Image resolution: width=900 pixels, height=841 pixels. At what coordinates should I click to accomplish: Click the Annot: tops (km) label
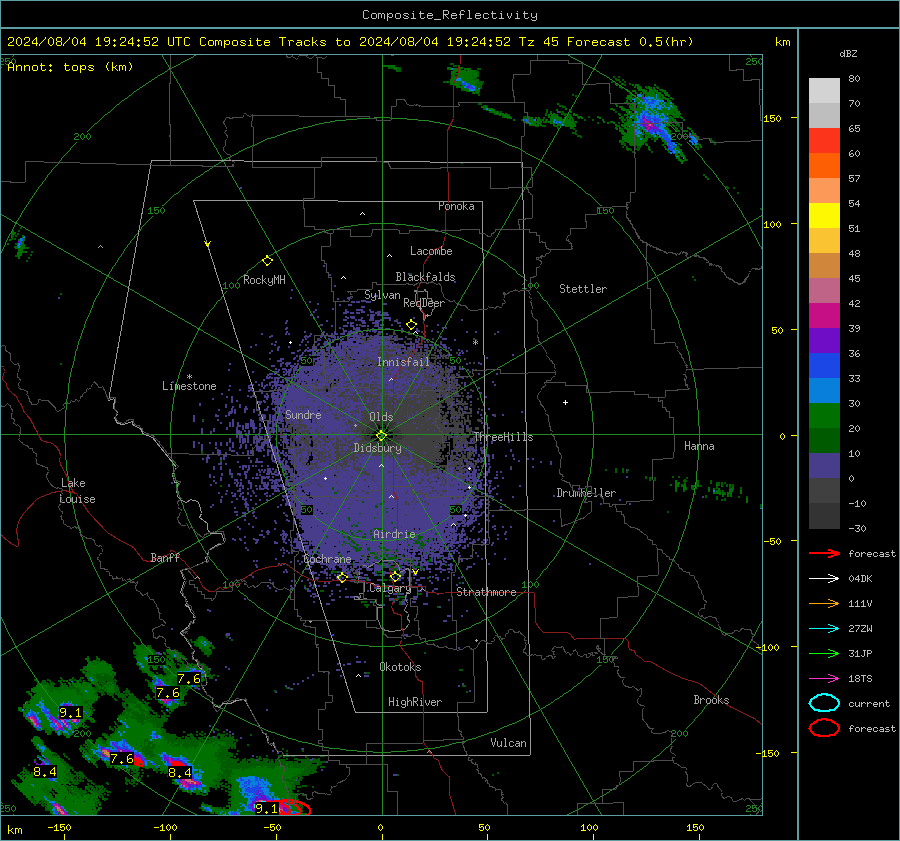coord(70,67)
